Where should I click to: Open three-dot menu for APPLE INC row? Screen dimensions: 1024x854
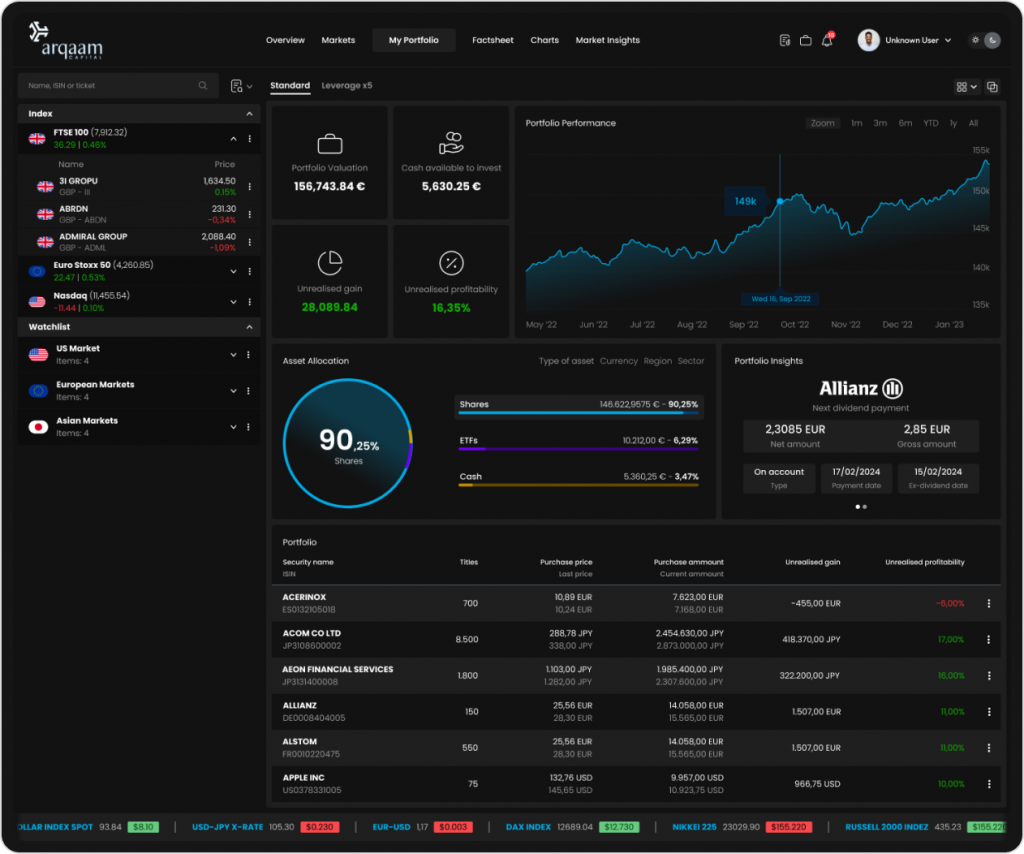point(989,784)
